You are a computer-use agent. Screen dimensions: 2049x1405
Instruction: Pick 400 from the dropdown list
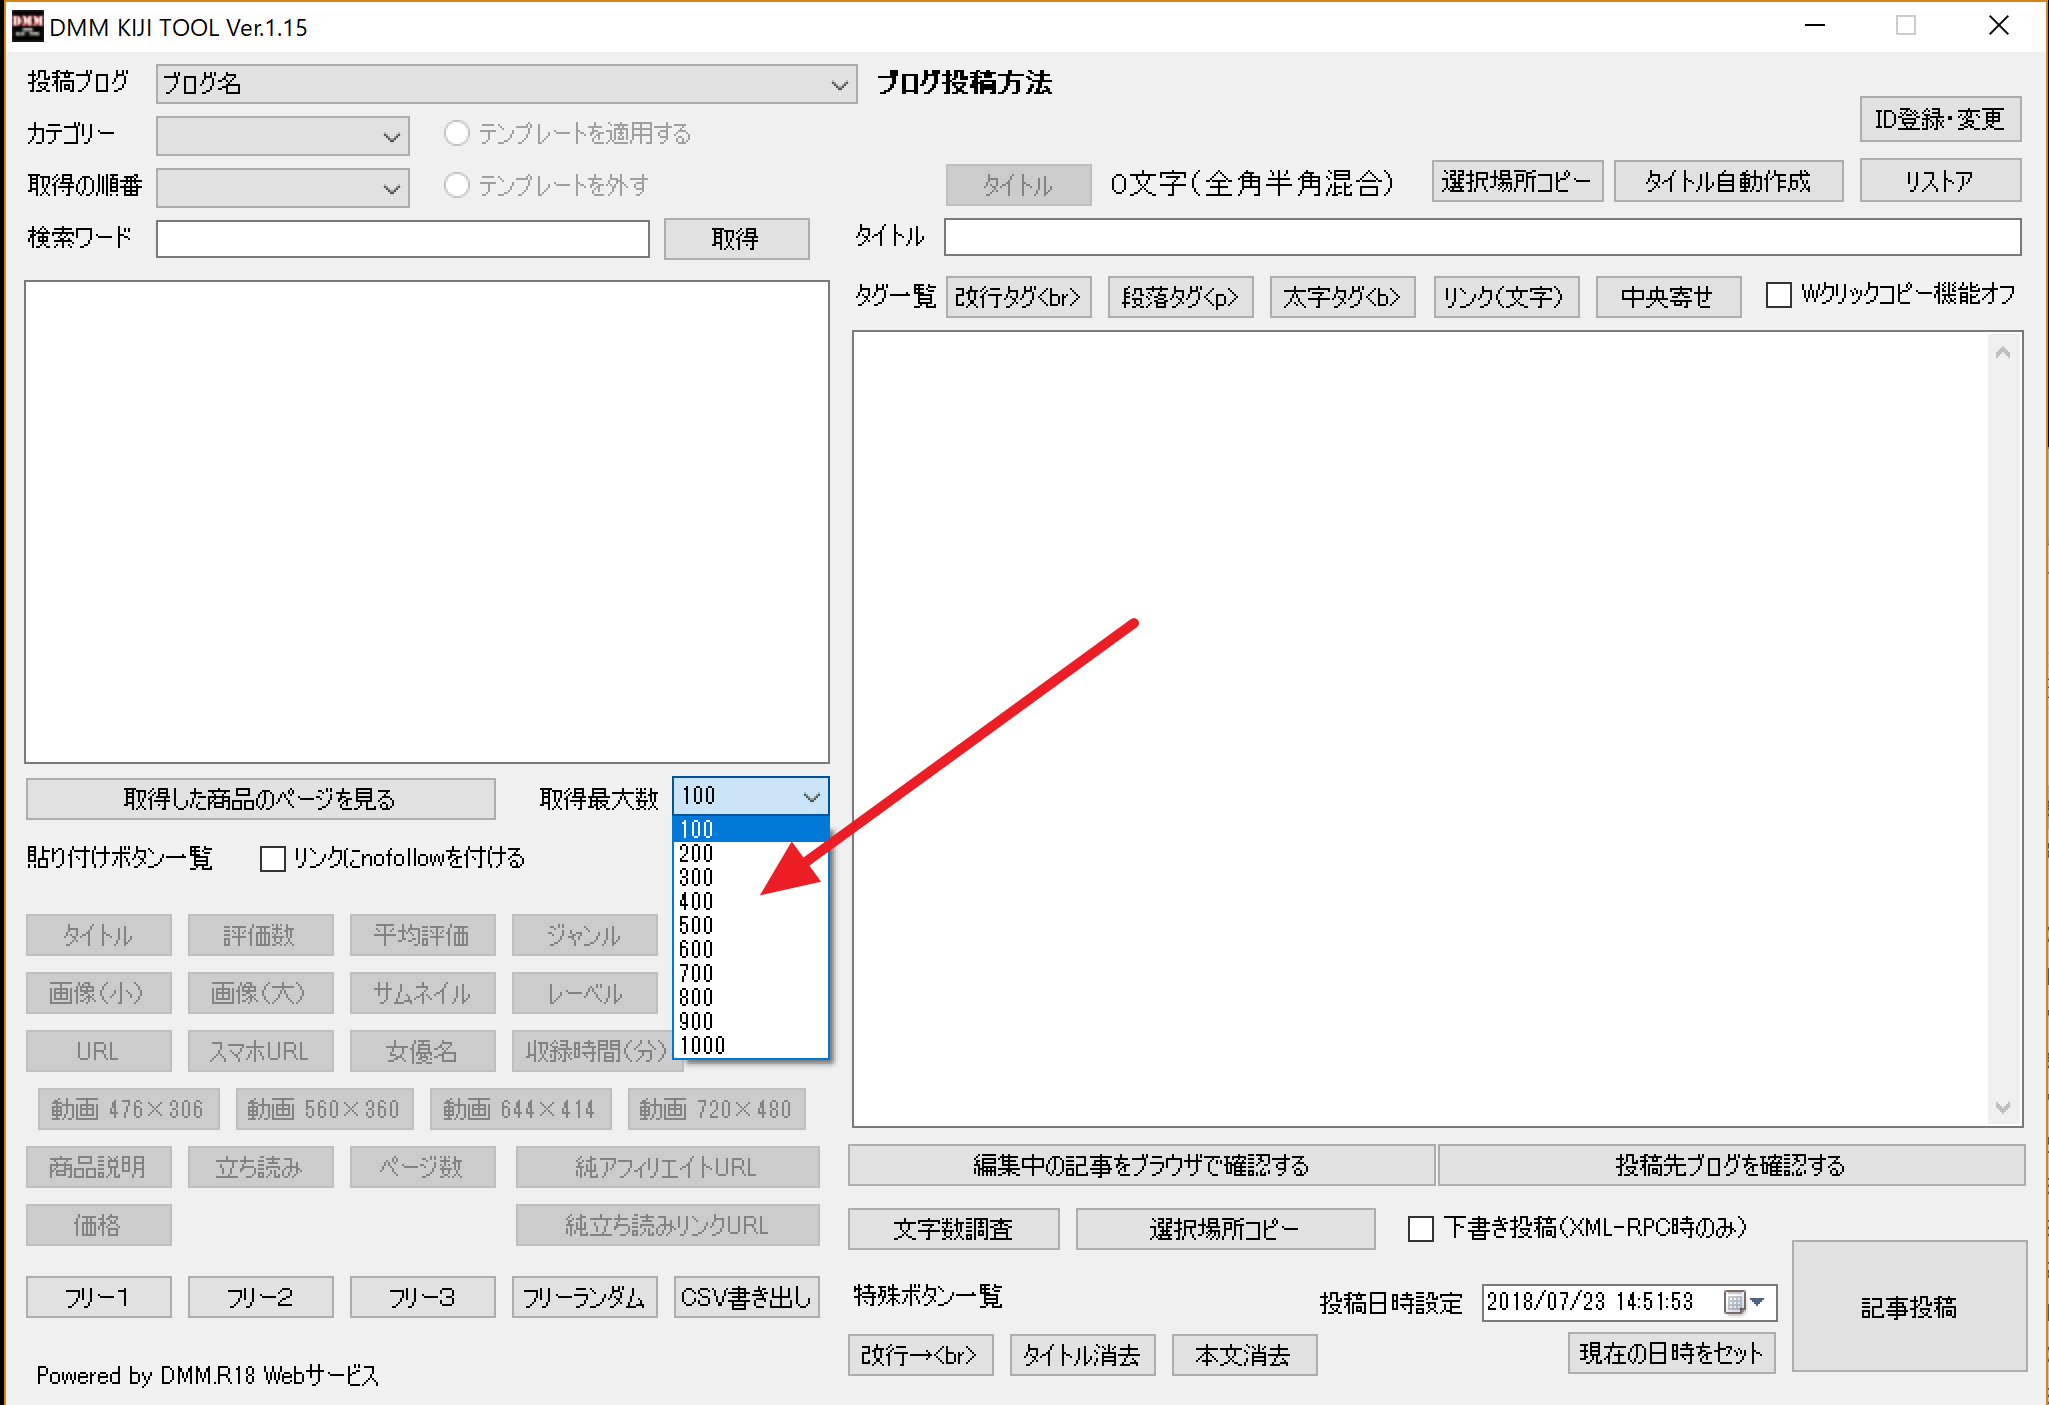coord(751,902)
